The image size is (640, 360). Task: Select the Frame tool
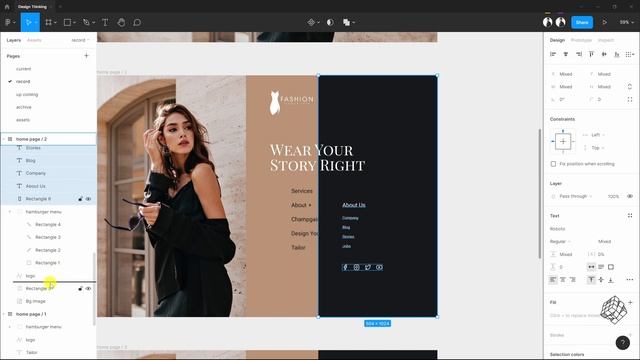click(49, 22)
